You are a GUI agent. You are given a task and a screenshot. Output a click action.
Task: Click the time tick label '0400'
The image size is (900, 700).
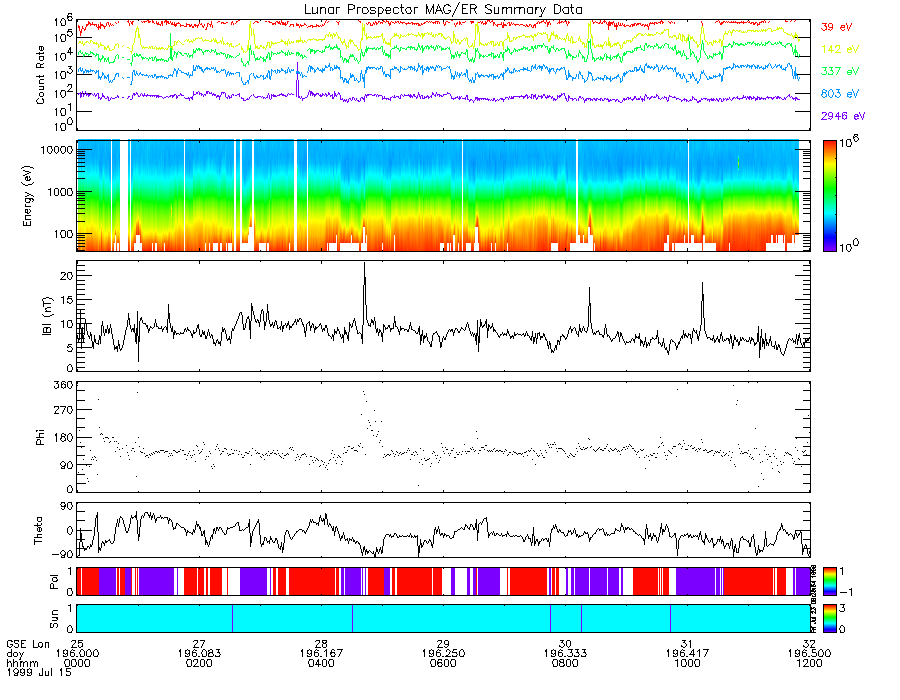click(321, 663)
